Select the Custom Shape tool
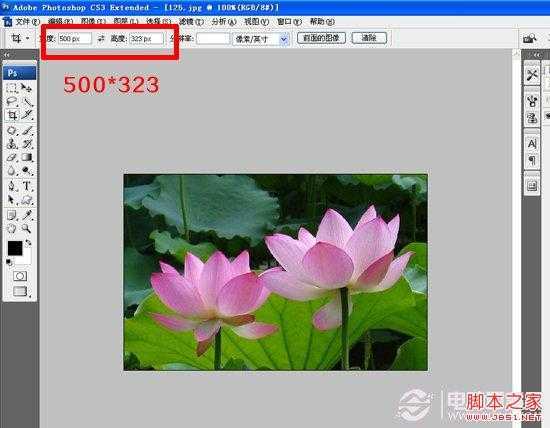 (27, 200)
